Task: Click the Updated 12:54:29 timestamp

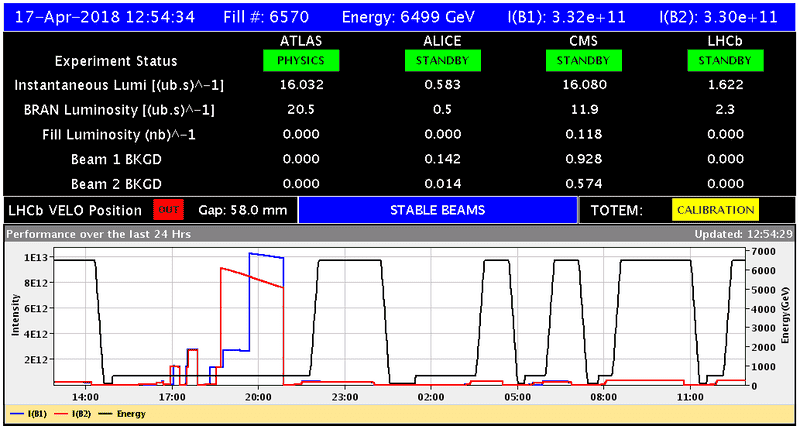Action: coord(745,234)
